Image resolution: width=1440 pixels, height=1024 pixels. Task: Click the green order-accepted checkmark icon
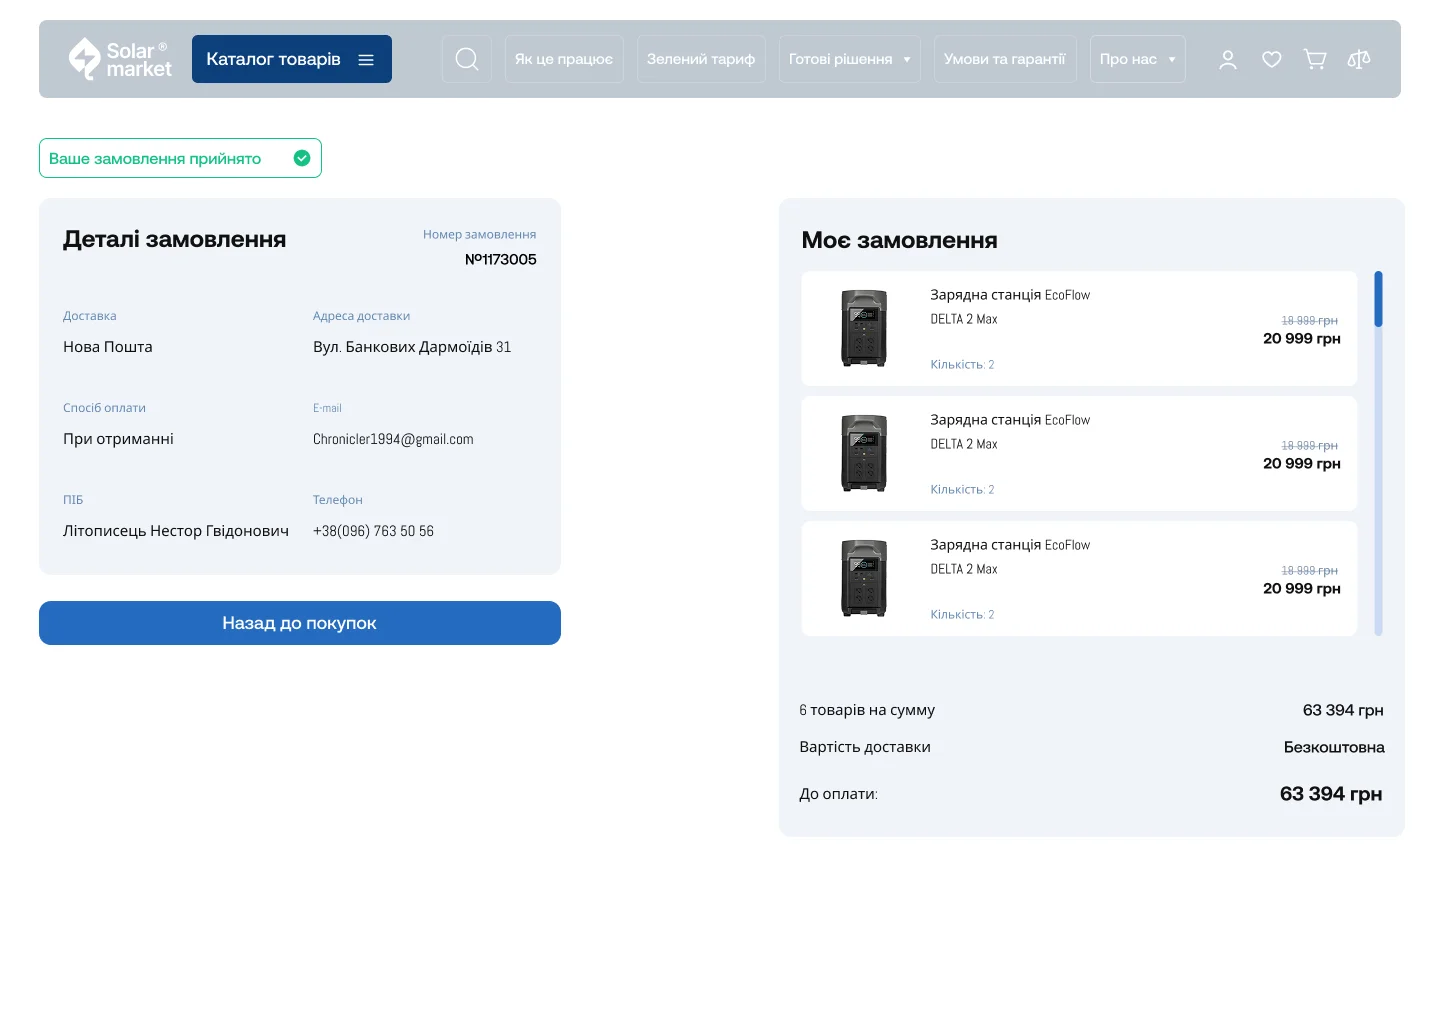tap(302, 158)
